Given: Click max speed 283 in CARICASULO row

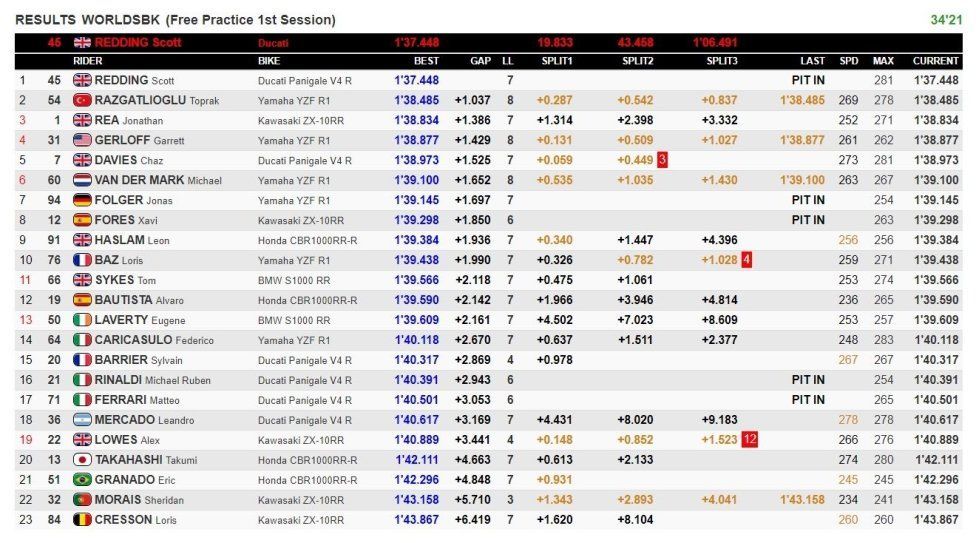Looking at the screenshot, I should (x=883, y=339).
